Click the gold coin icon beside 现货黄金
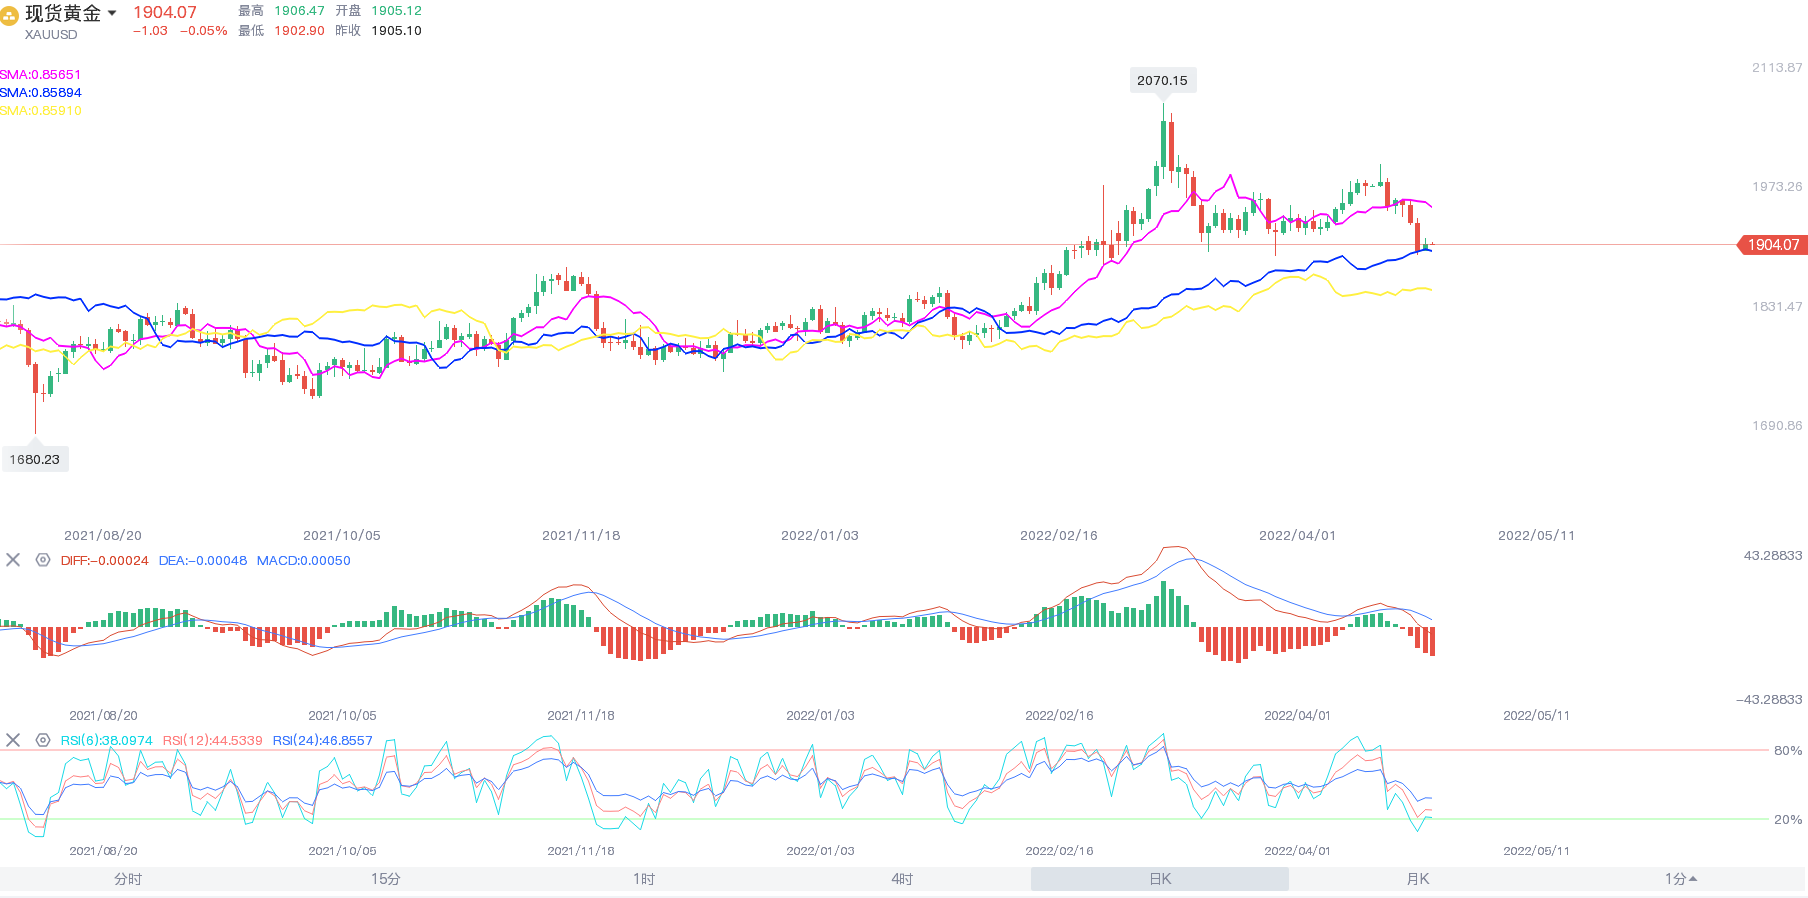 [9, 15]
